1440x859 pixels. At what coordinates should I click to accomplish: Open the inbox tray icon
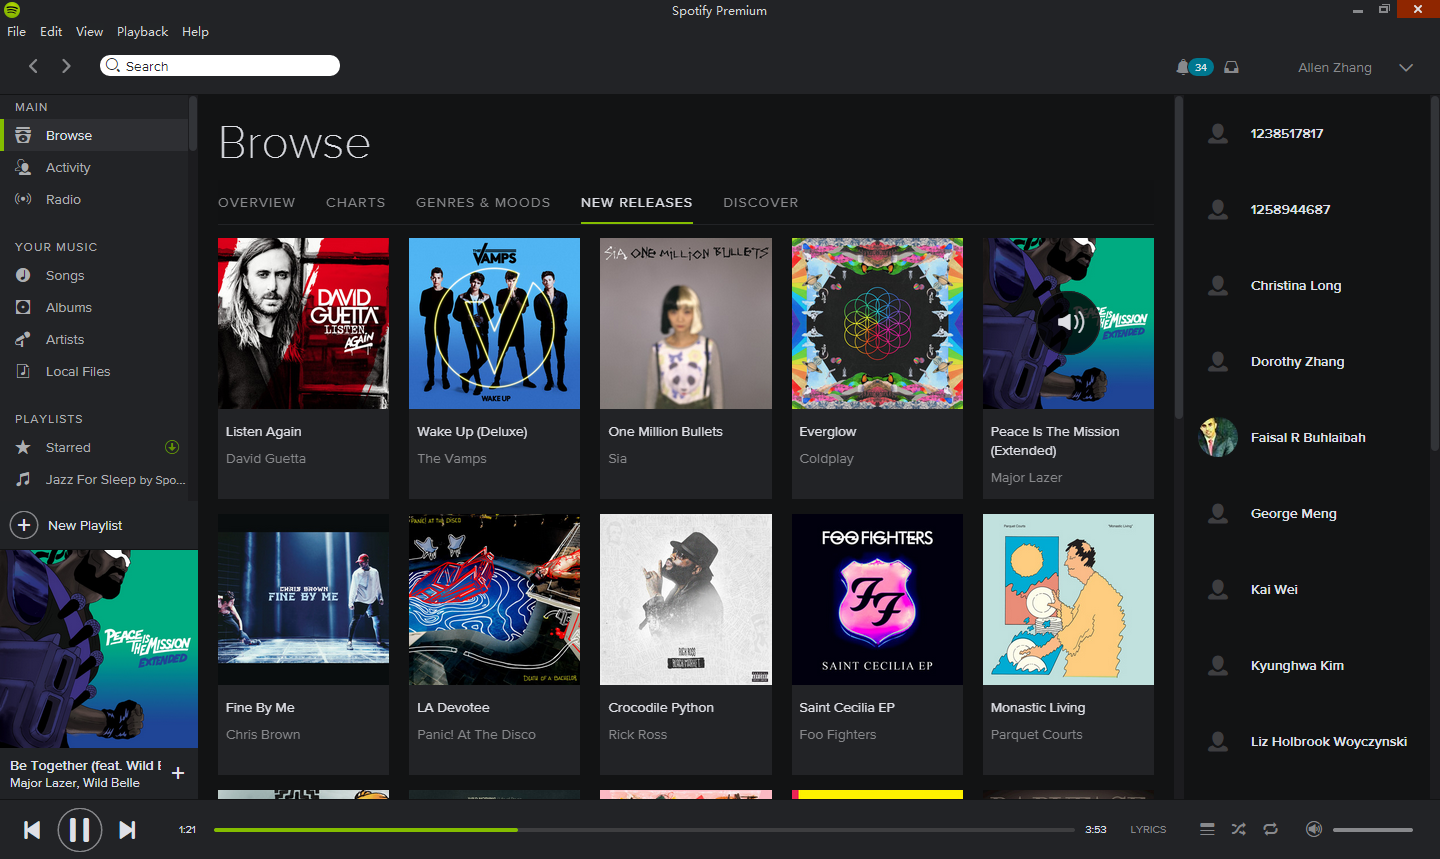click(1231, 67)
